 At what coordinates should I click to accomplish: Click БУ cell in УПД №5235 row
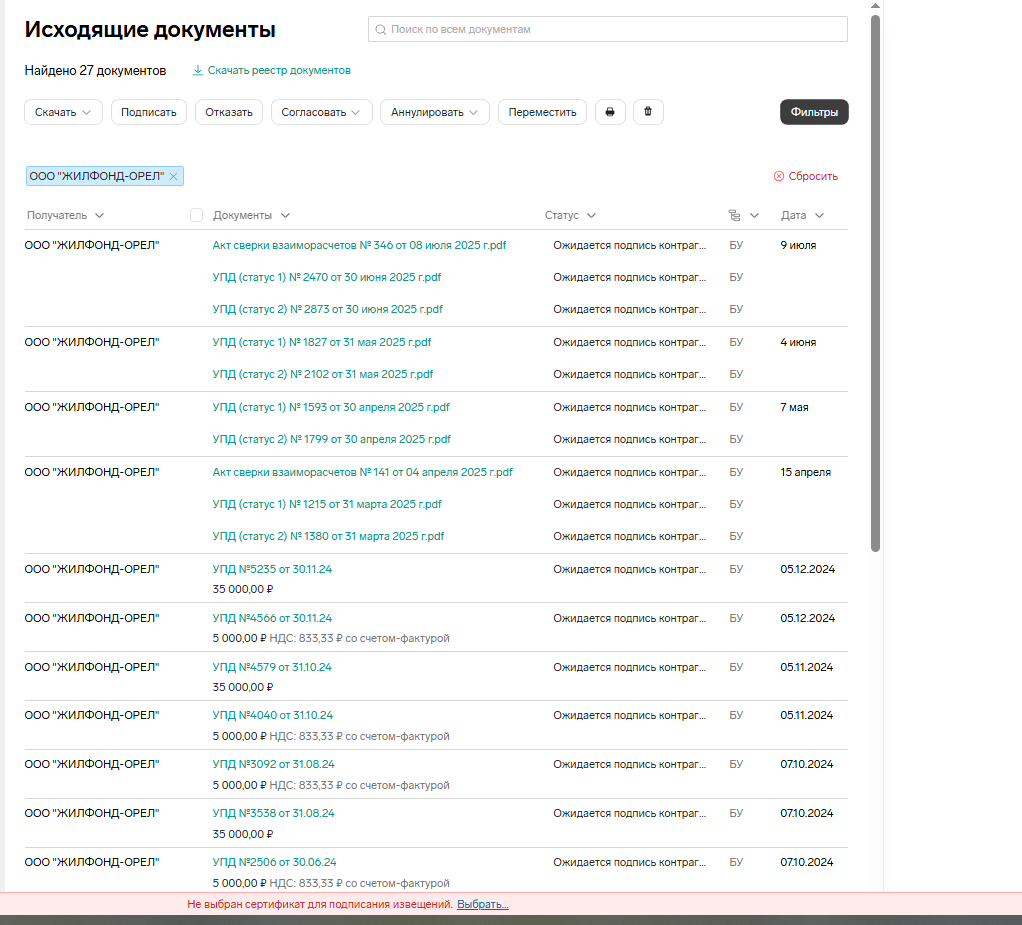pos(736,570)
